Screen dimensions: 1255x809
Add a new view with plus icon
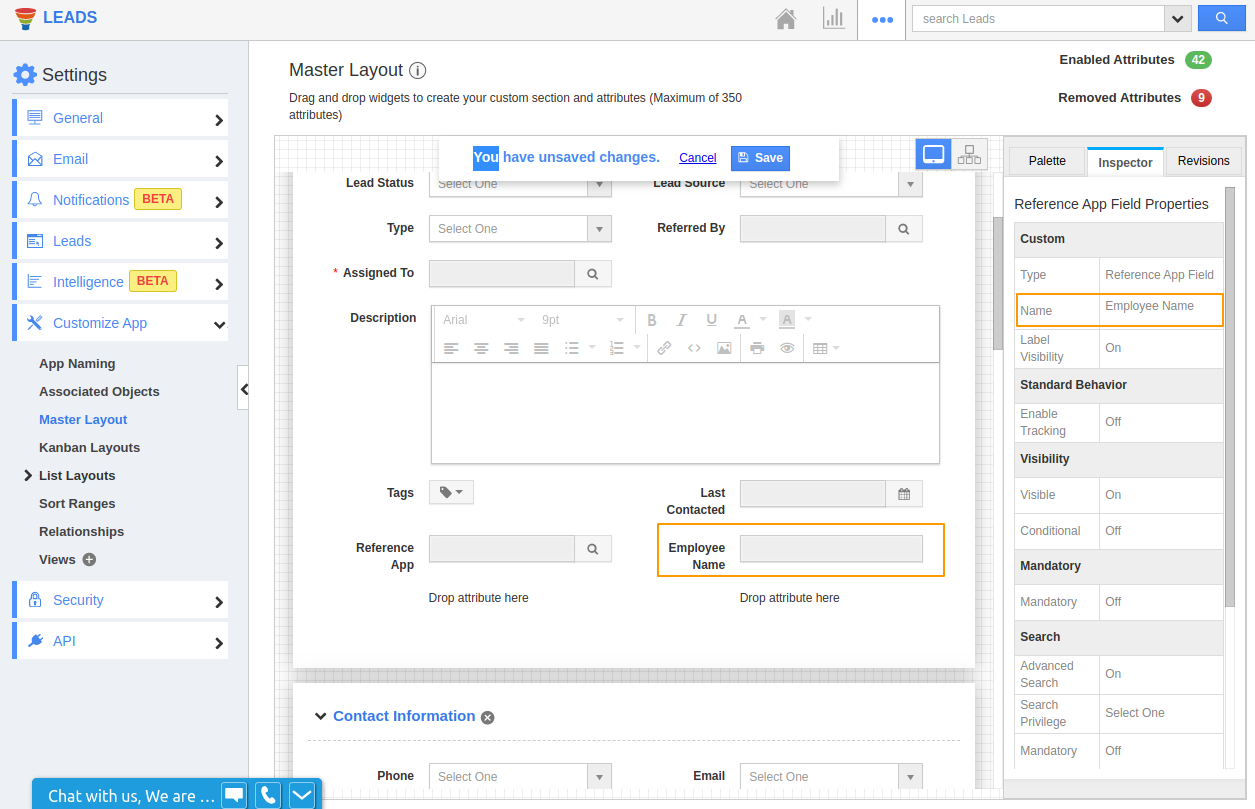click(89, 560)
